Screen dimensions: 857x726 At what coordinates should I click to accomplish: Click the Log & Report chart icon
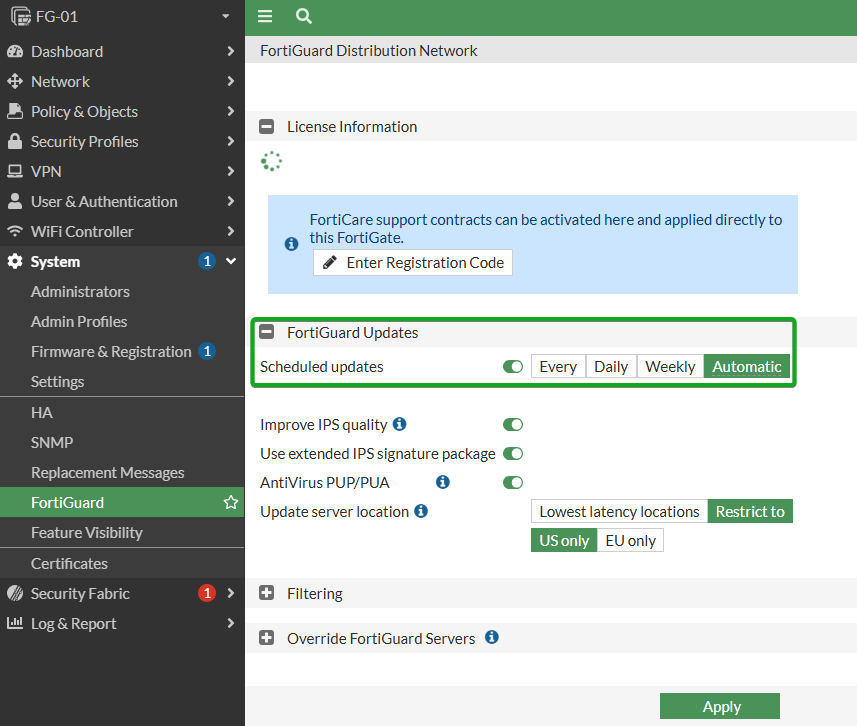(15, 623)
